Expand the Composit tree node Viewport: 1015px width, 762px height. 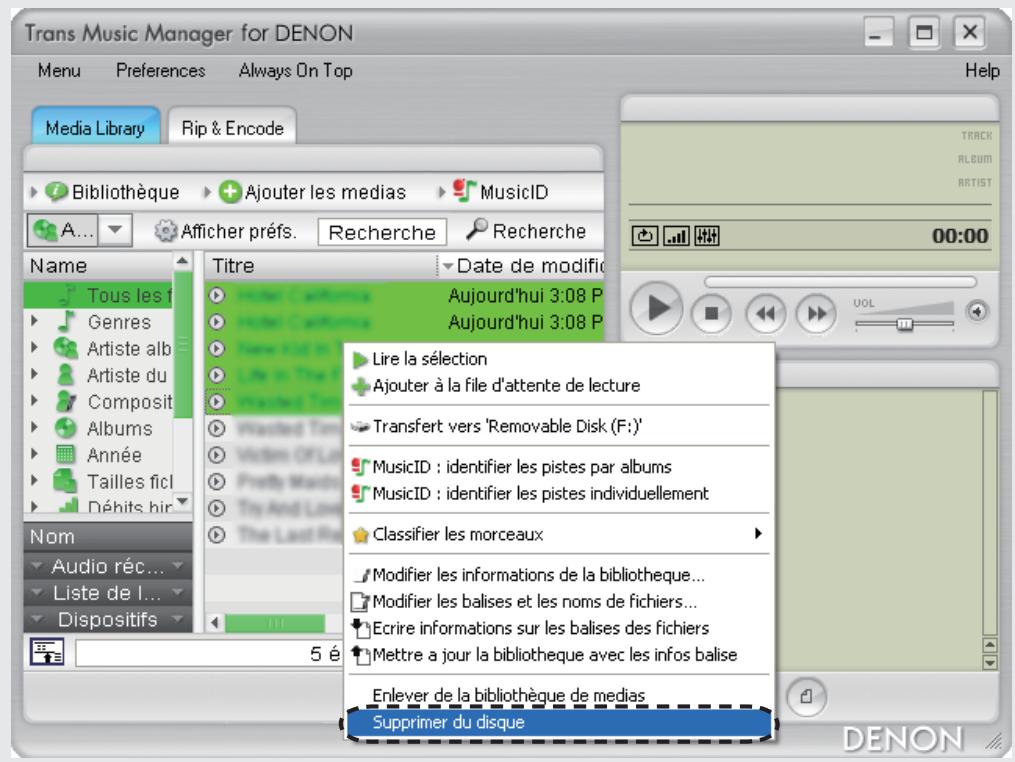click(34, 401)
